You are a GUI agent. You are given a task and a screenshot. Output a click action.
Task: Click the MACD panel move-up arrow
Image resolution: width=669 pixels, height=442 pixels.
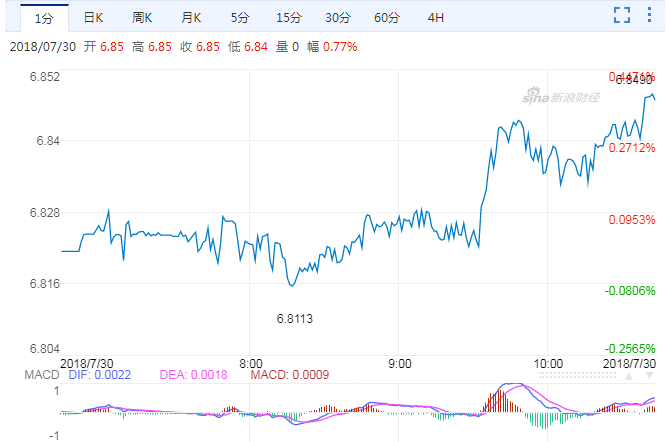(628, 376)
